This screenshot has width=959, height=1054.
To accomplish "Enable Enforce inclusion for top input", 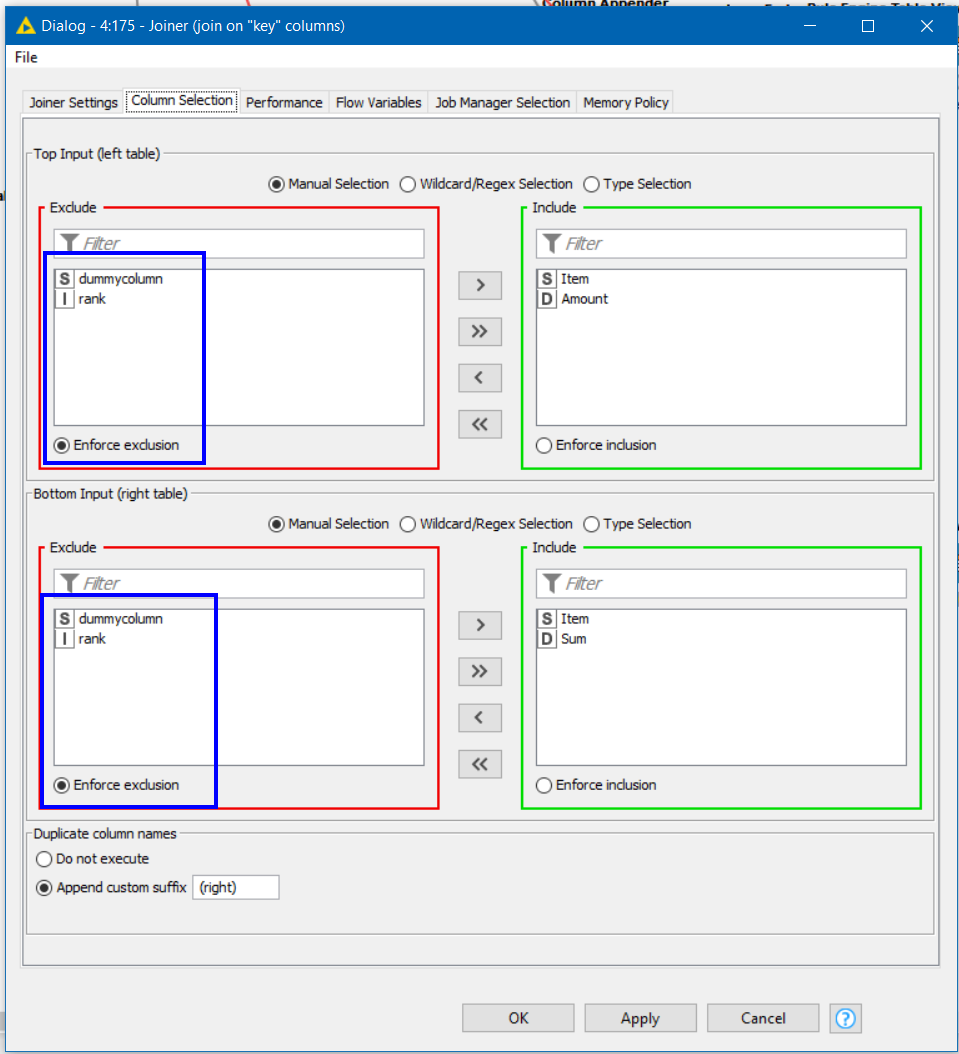I will tap(544, 445).
